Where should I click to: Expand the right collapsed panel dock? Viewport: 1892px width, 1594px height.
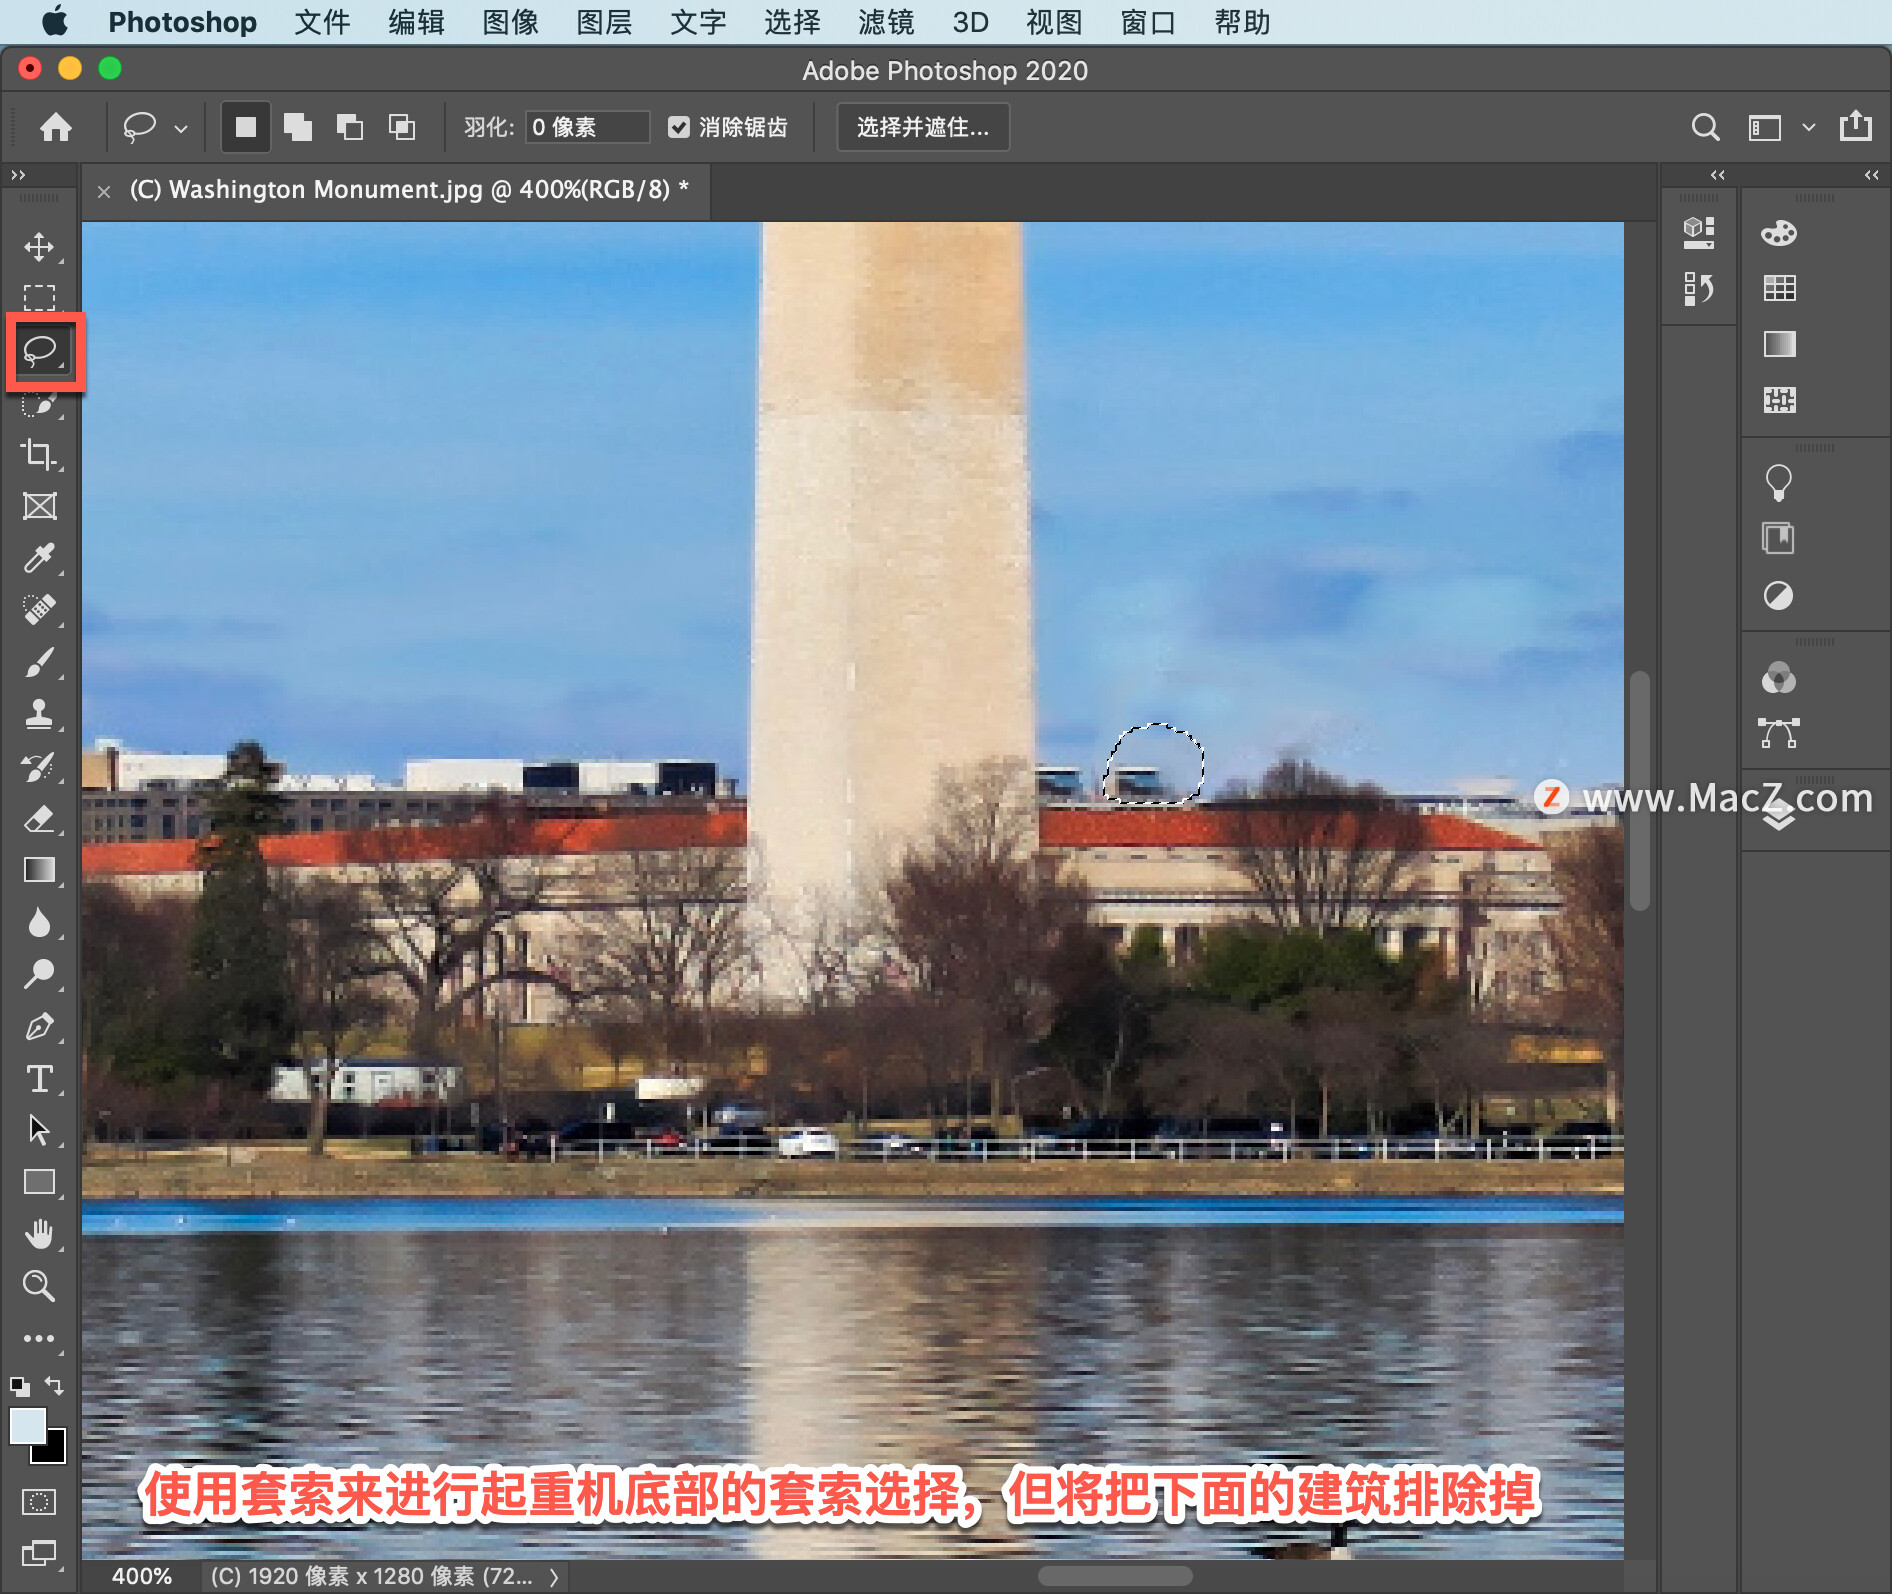(x=1871, y=175)
